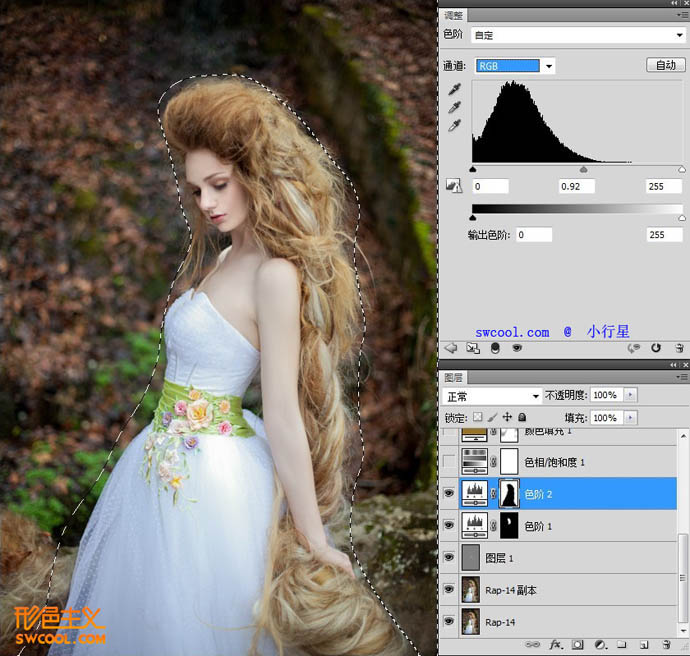Click the return to adjustment list arrow

tap(449, 348)
